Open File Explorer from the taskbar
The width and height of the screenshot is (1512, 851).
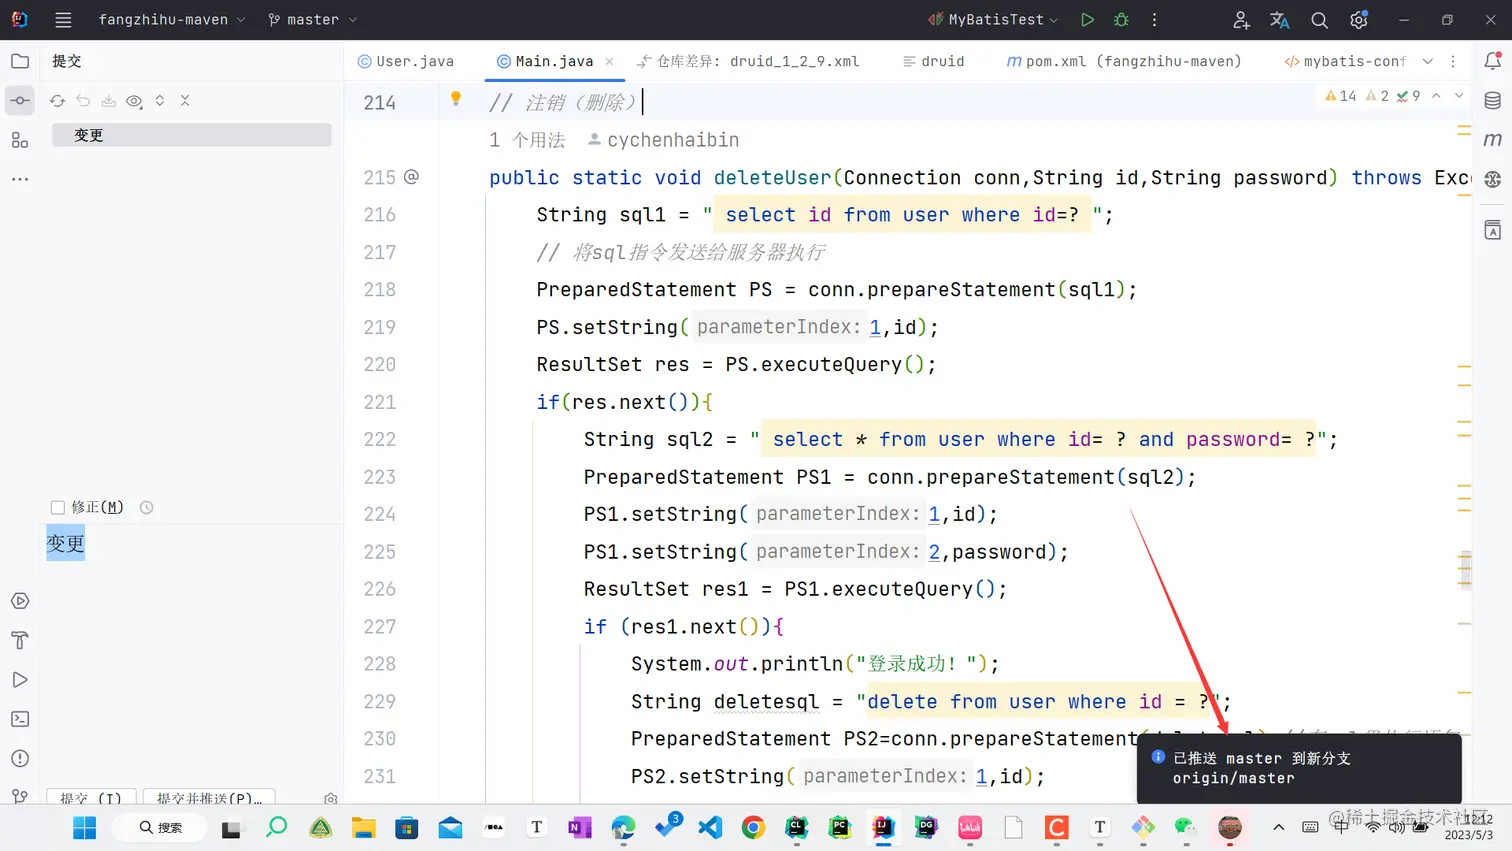pos(363,828)
